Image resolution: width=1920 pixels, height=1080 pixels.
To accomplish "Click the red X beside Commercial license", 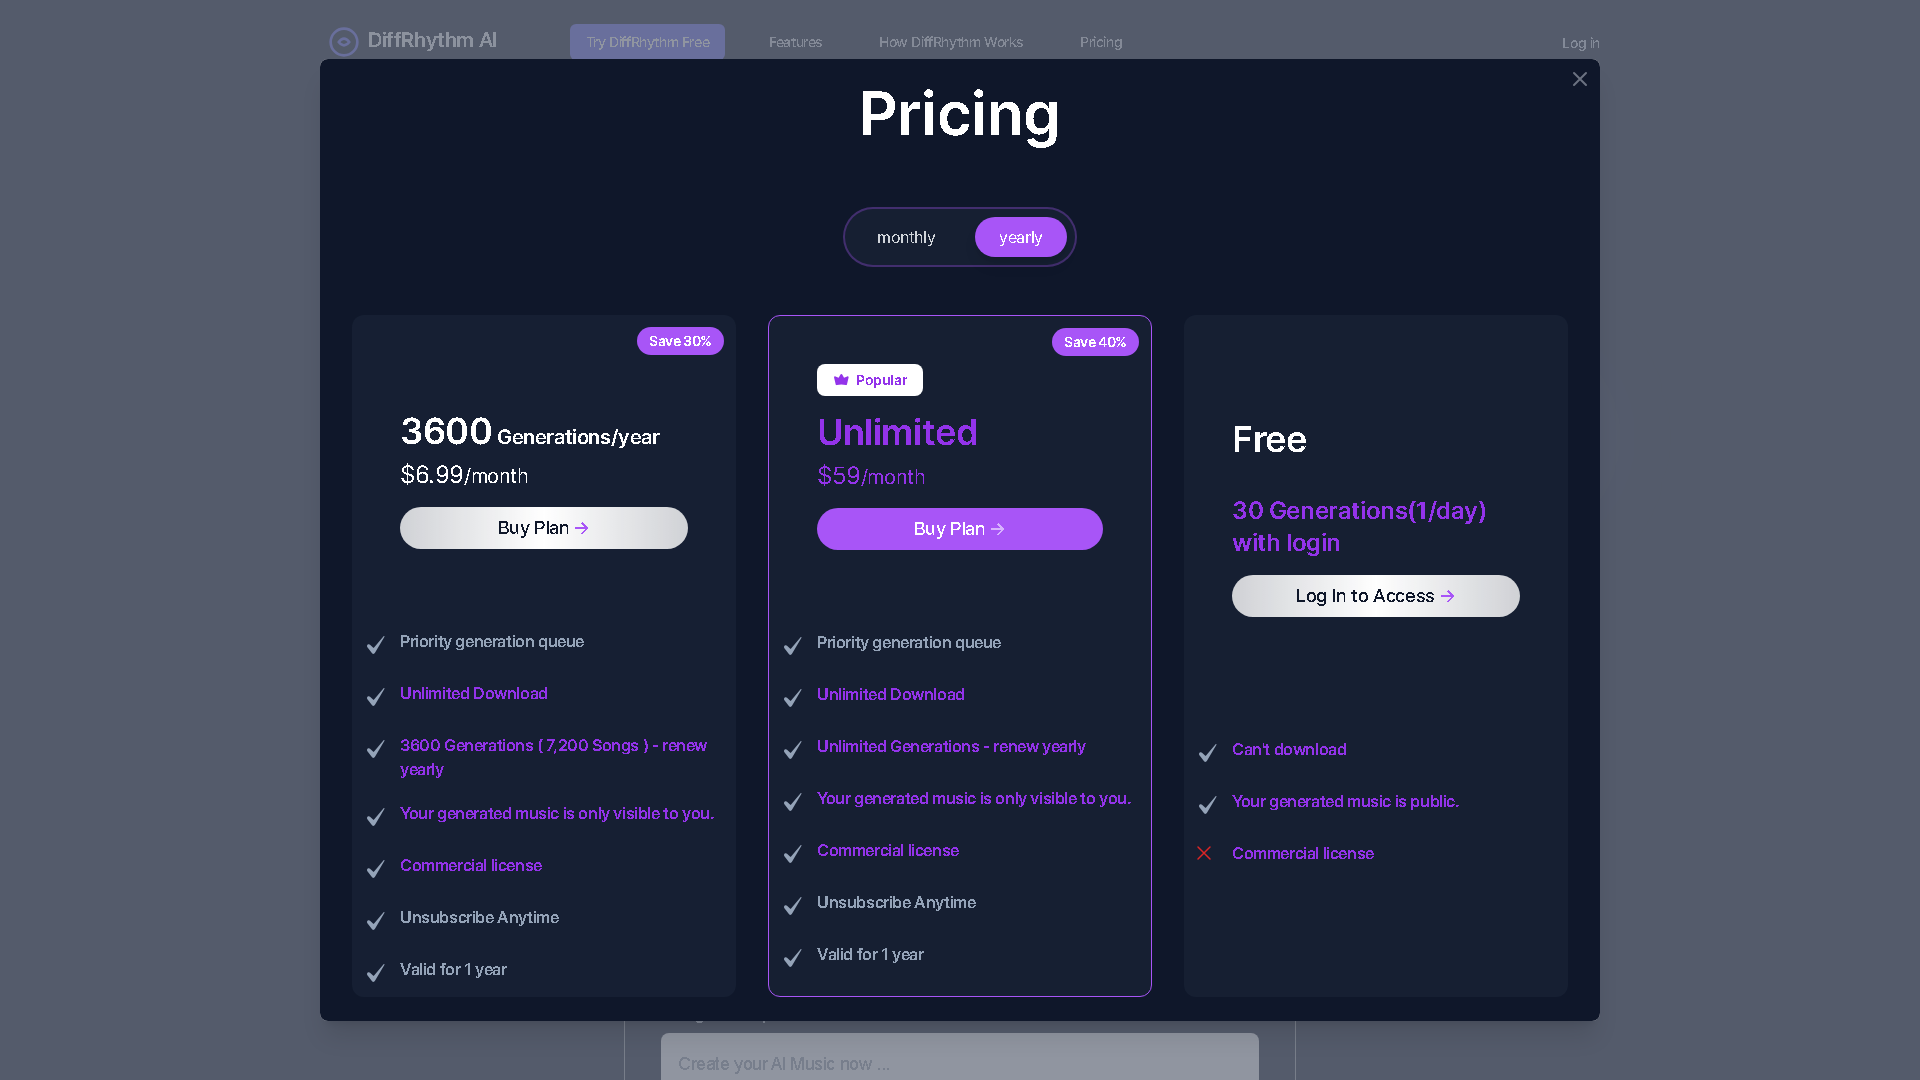I will pos(1204,853).
